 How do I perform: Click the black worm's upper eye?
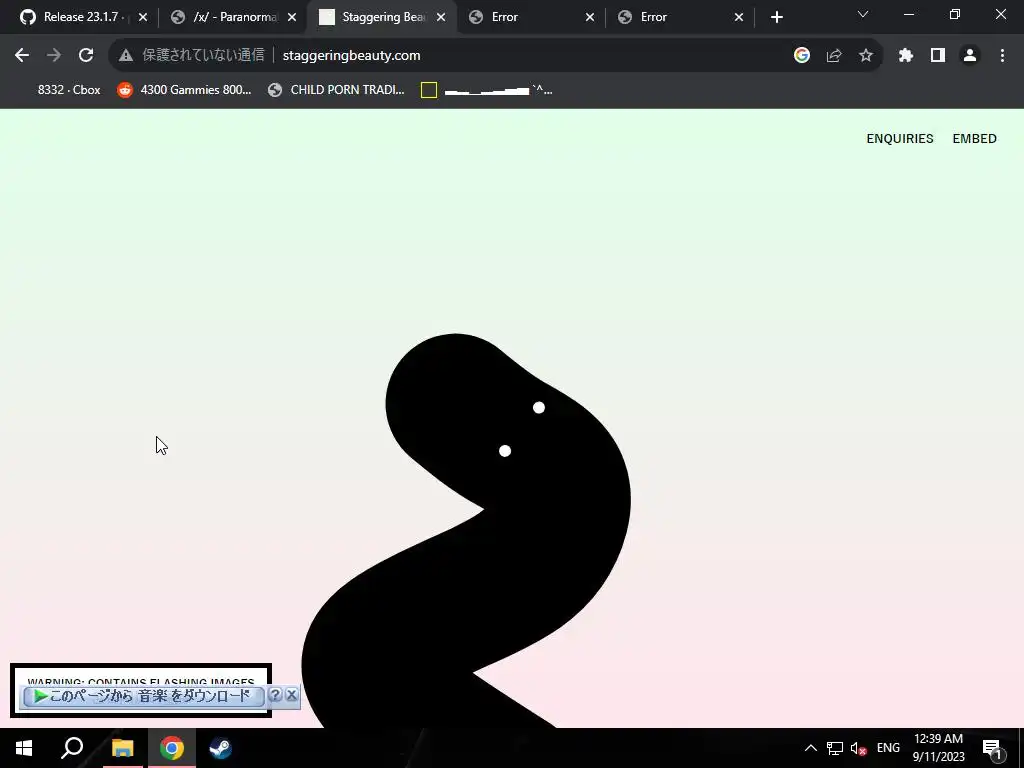coord(539,408)
